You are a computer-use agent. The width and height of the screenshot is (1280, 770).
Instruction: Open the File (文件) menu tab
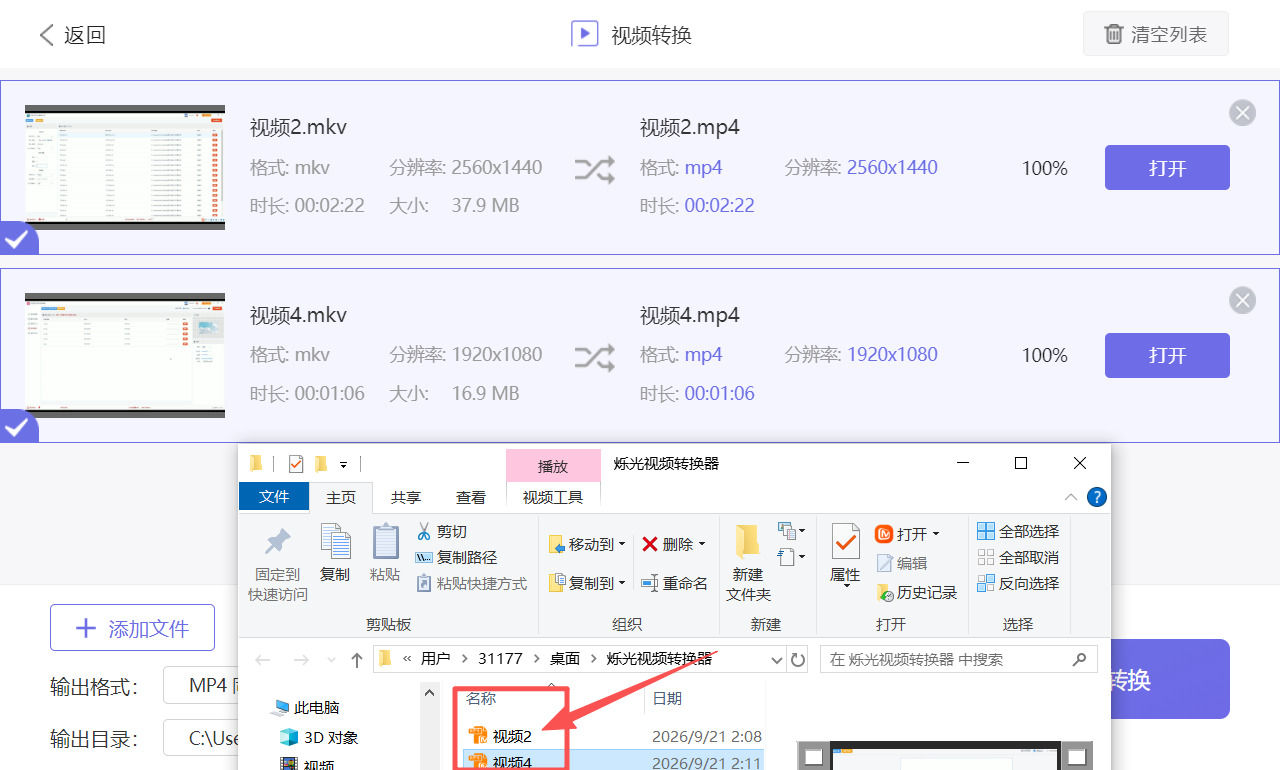tap(274, 497)
